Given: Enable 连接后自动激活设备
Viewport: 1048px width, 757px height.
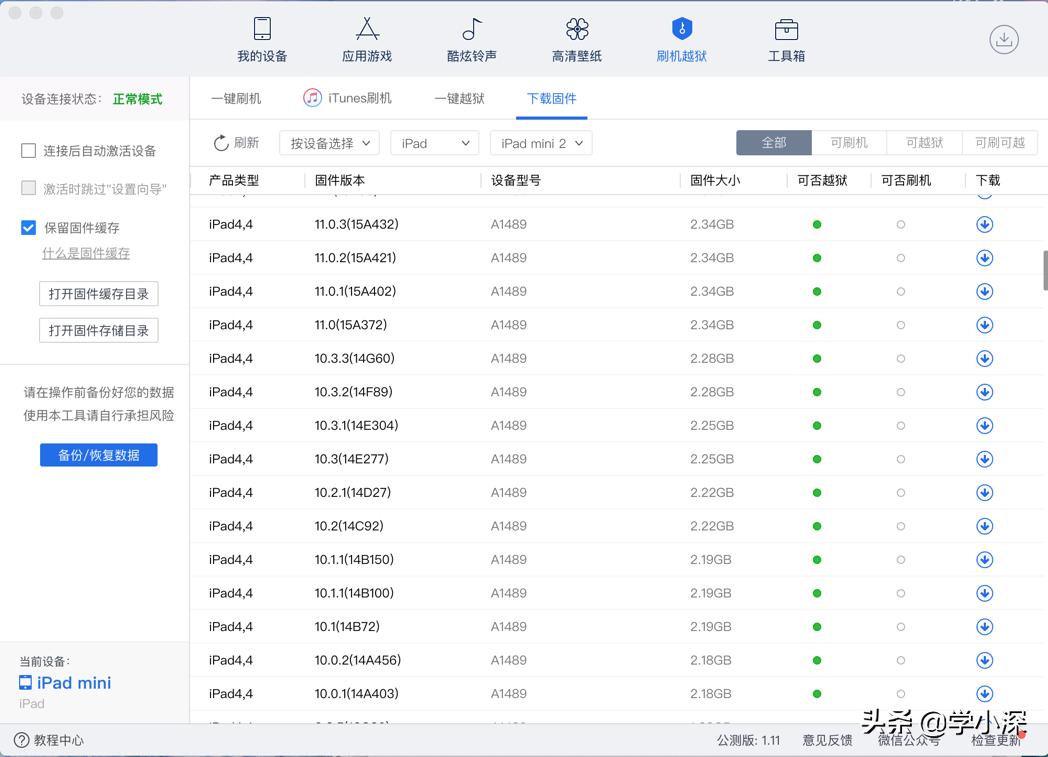Looking at the screenshot, I should [x=28, y=151].
